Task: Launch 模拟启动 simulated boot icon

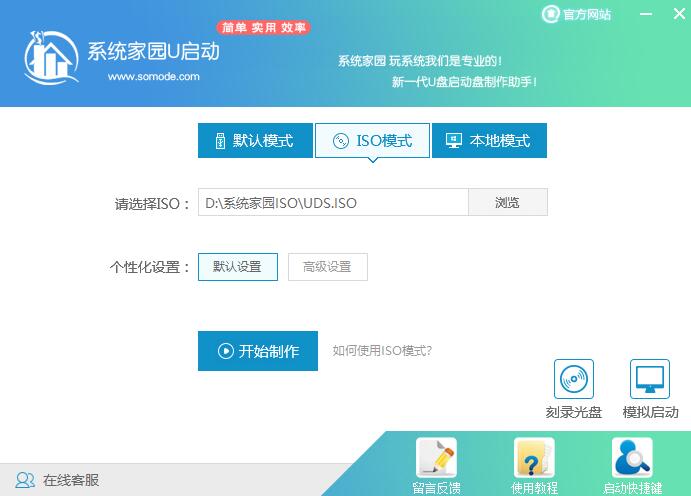Action: pos(650,379)
